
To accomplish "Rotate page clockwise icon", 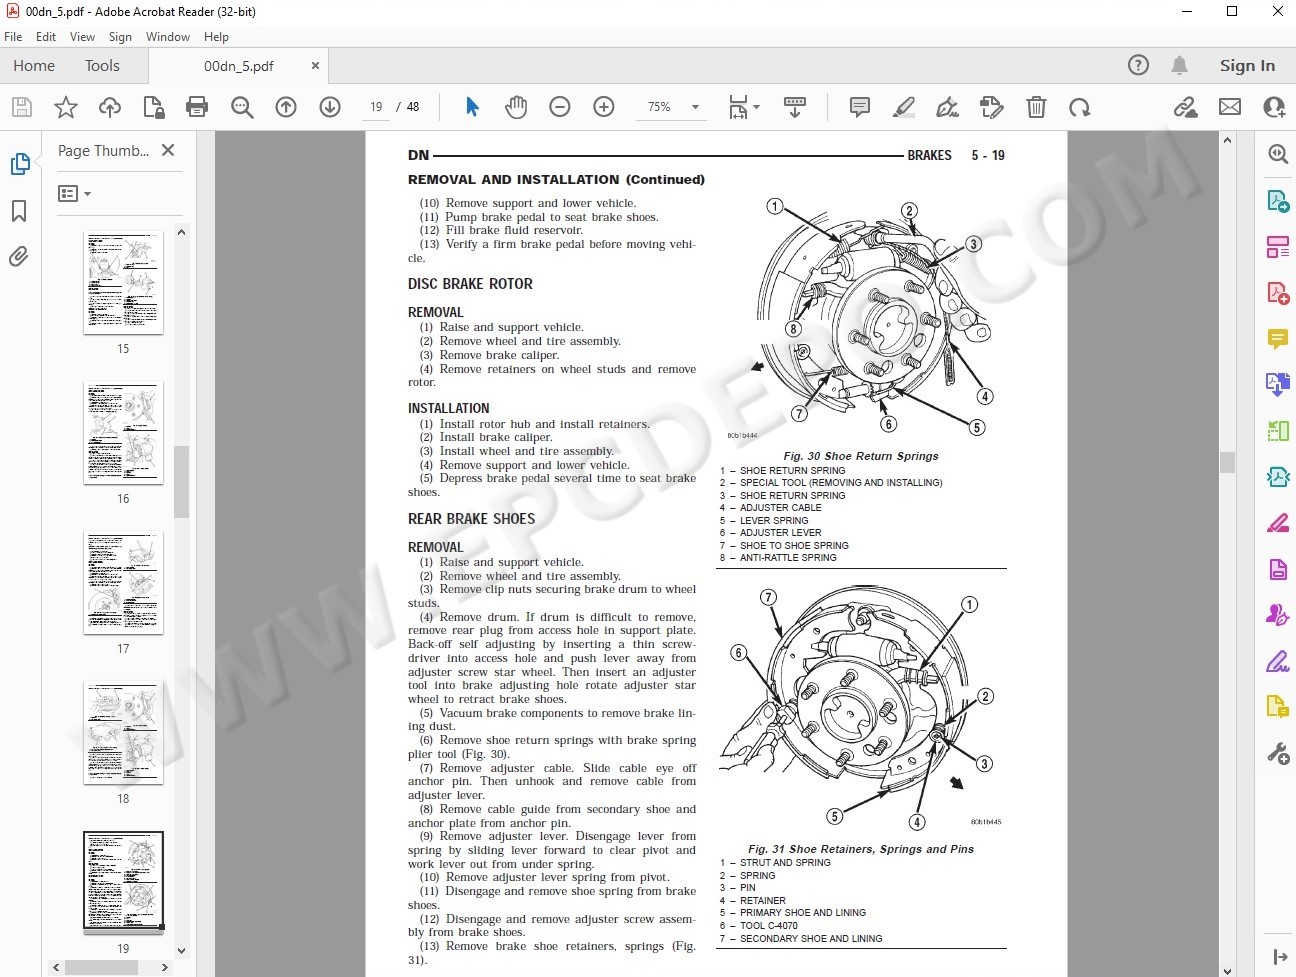I will tap(1079, 107).
